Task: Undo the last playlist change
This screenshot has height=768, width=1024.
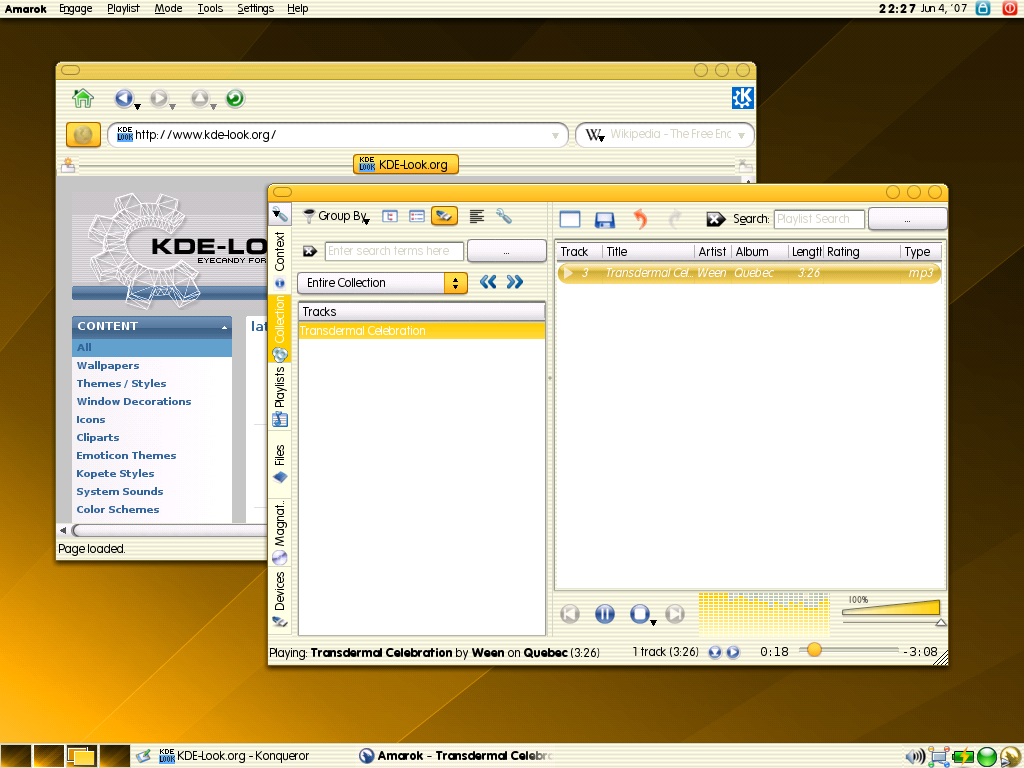Action: click(x=640, y=219)
